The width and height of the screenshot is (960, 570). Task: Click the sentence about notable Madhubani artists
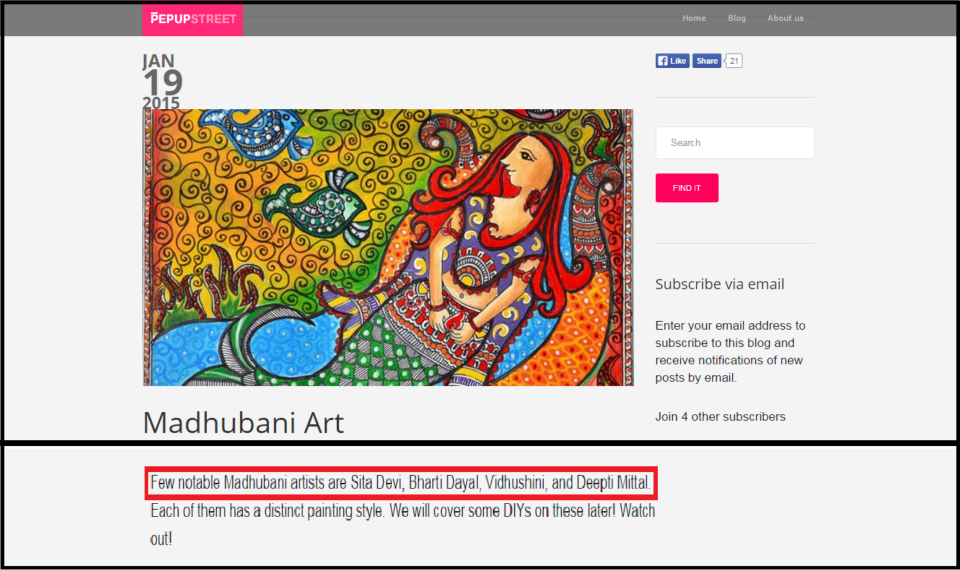tap(400, 483)
